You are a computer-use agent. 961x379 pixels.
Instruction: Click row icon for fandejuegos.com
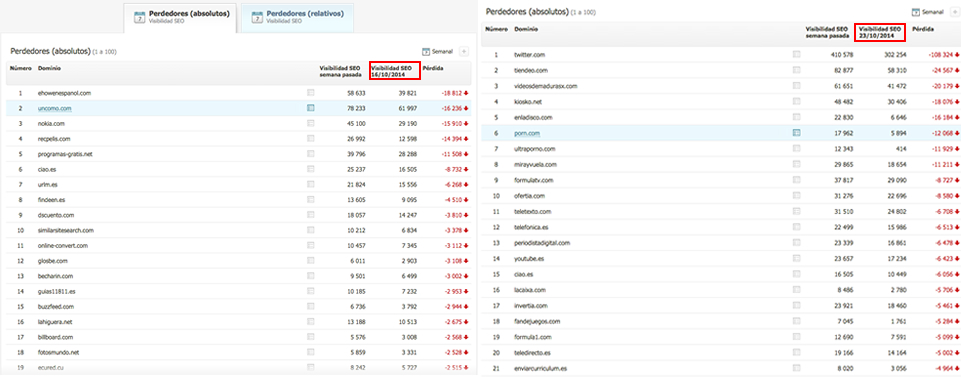coord(796,321)
